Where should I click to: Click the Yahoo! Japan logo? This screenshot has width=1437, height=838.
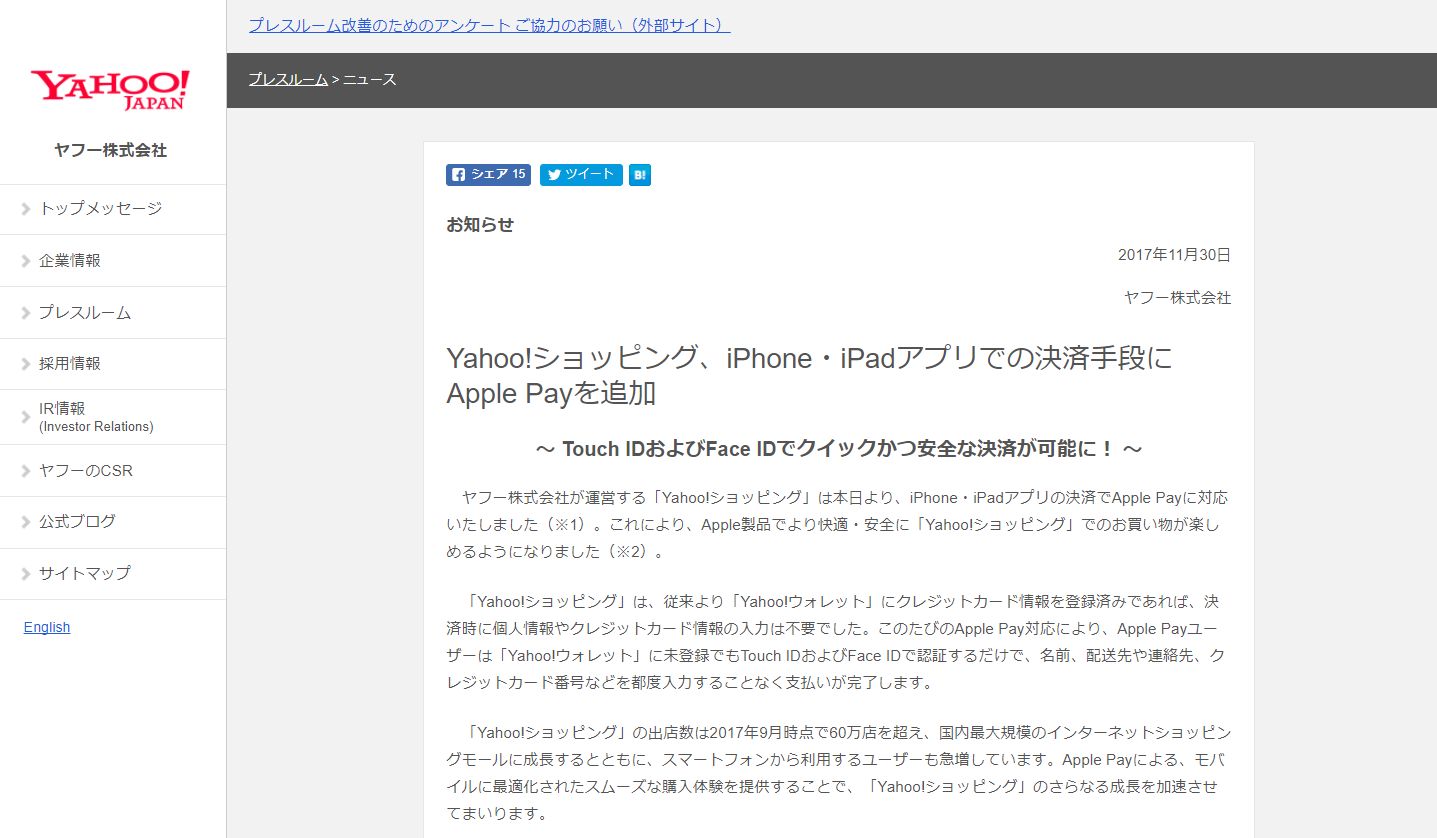point(110,89)
